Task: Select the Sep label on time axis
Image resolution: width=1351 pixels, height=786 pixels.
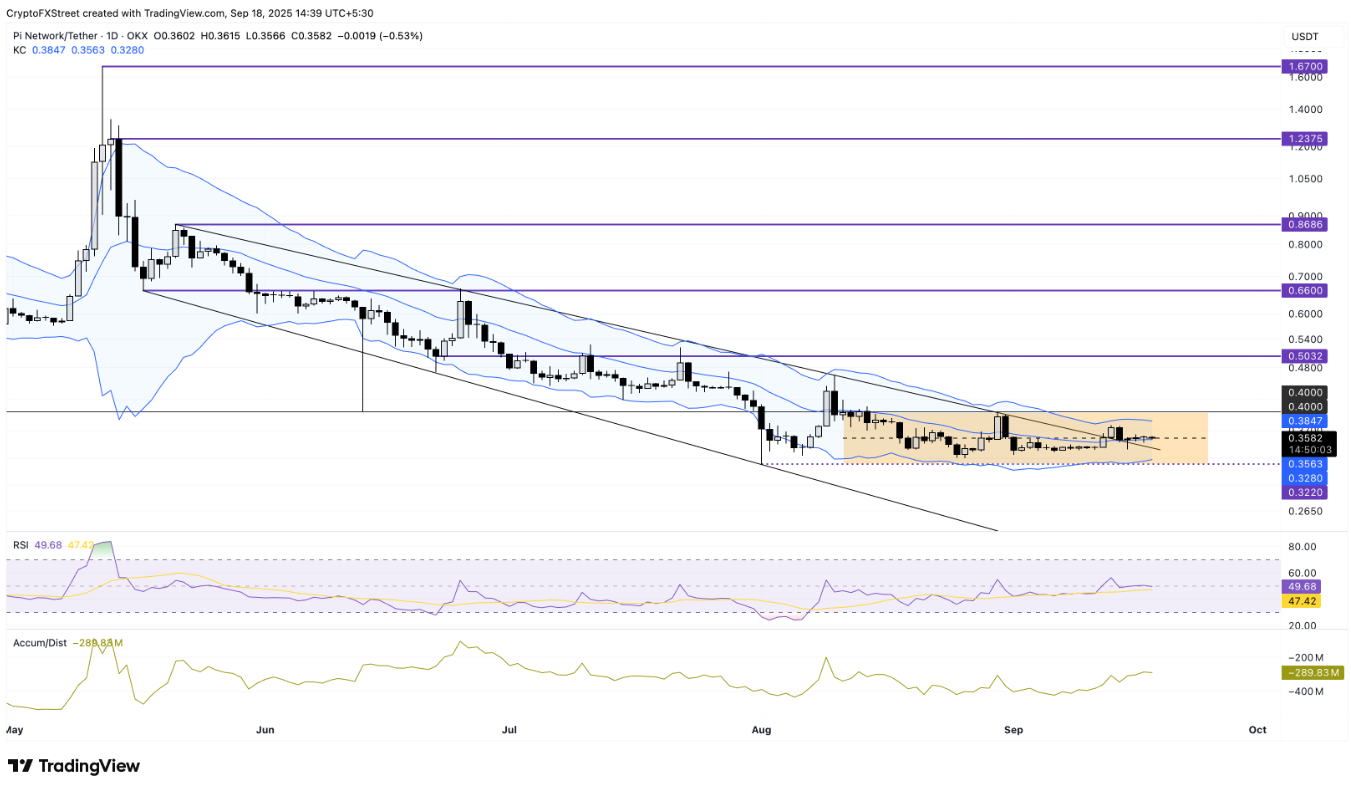Action: click(x=1013, y=730)
